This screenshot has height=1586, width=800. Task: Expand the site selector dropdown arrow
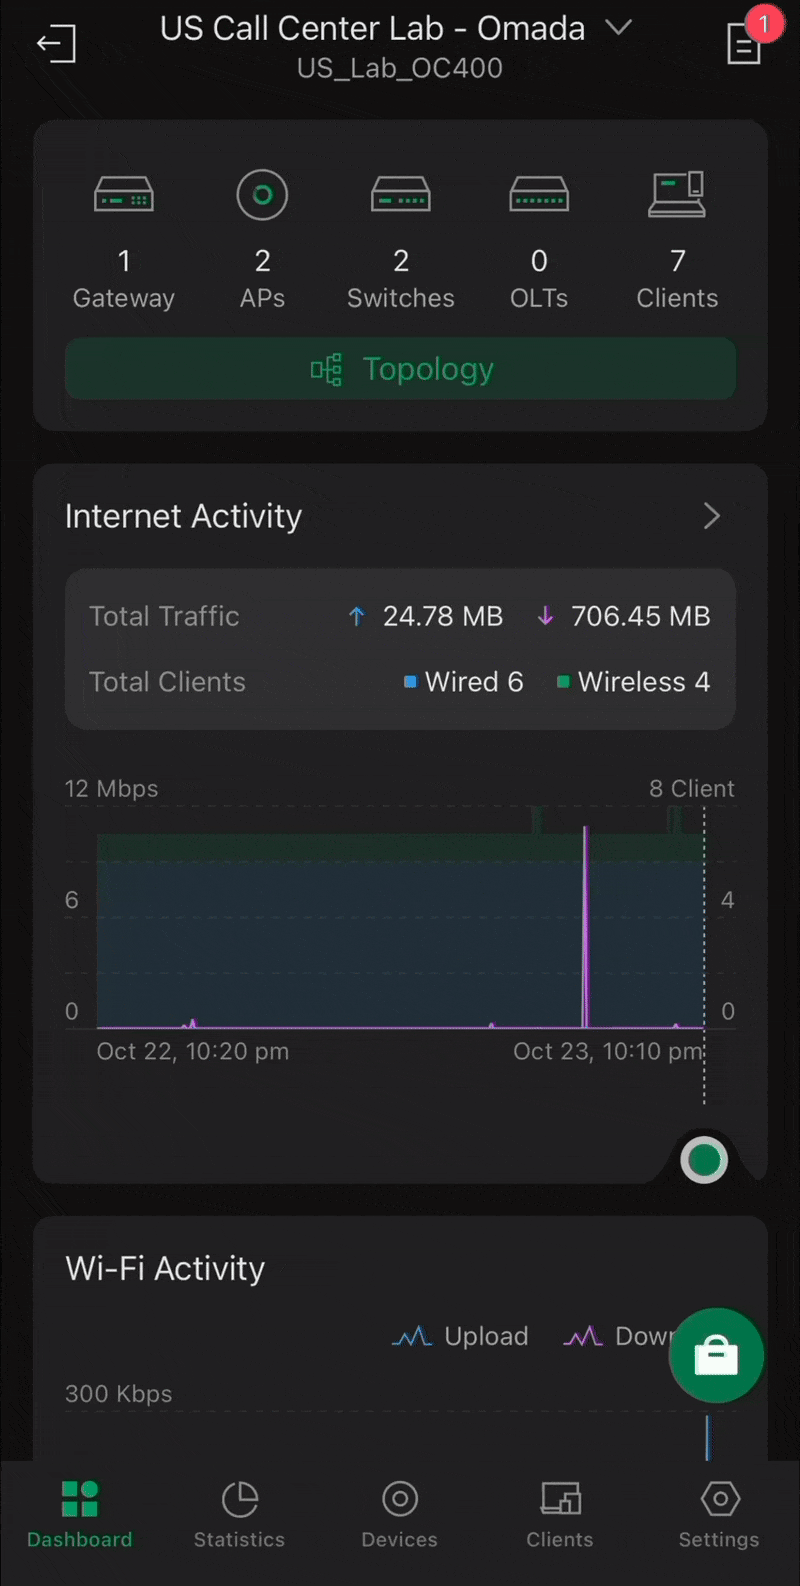[x=619, y=28]
